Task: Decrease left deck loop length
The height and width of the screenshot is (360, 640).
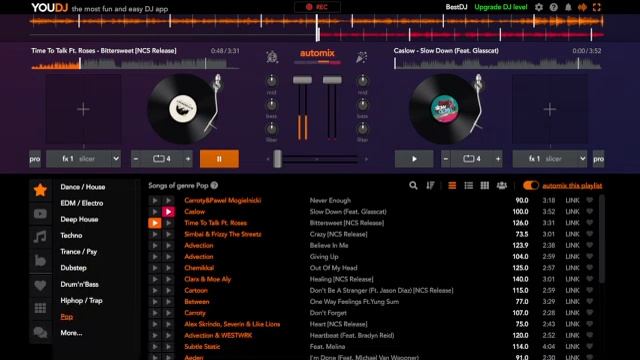Action: click(136, 159)
